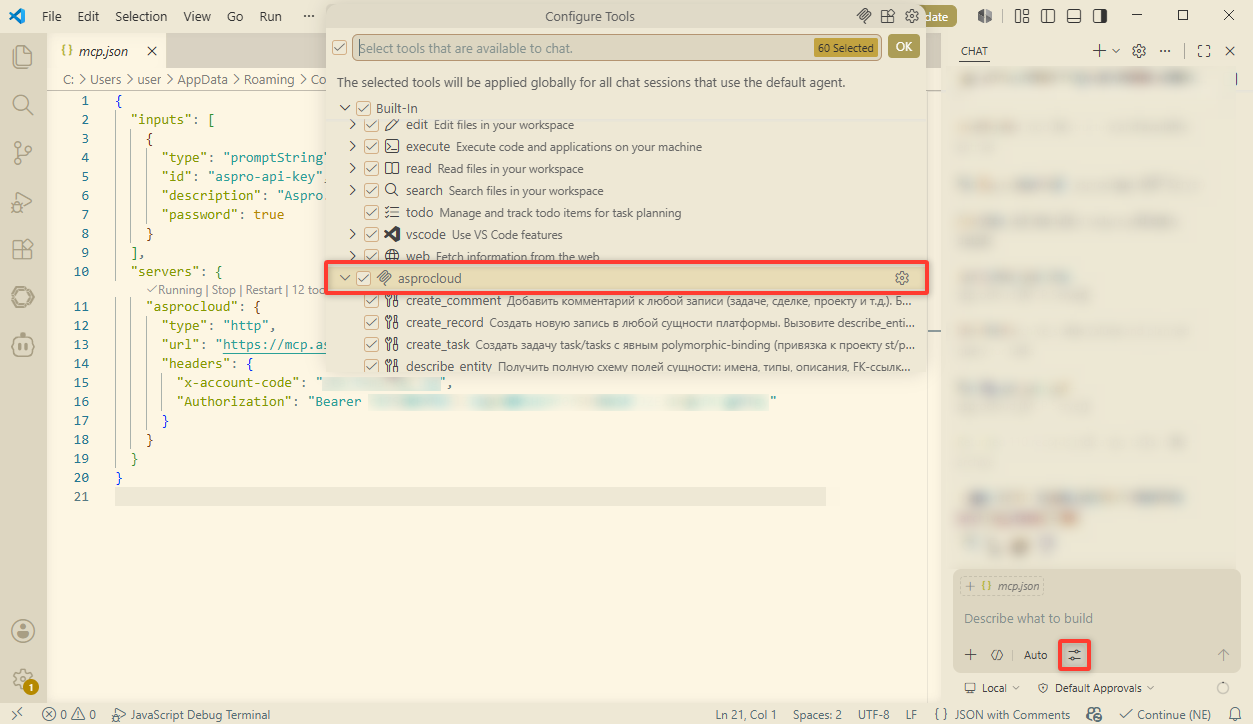The image size is (1253, 724).
Task: Open the Copilot chat robot icon
Action: tap(22, 345)
